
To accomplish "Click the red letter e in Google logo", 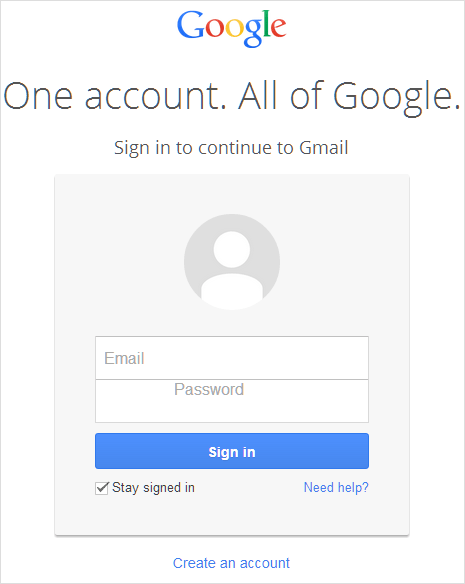I will click(x=278, y=27).
